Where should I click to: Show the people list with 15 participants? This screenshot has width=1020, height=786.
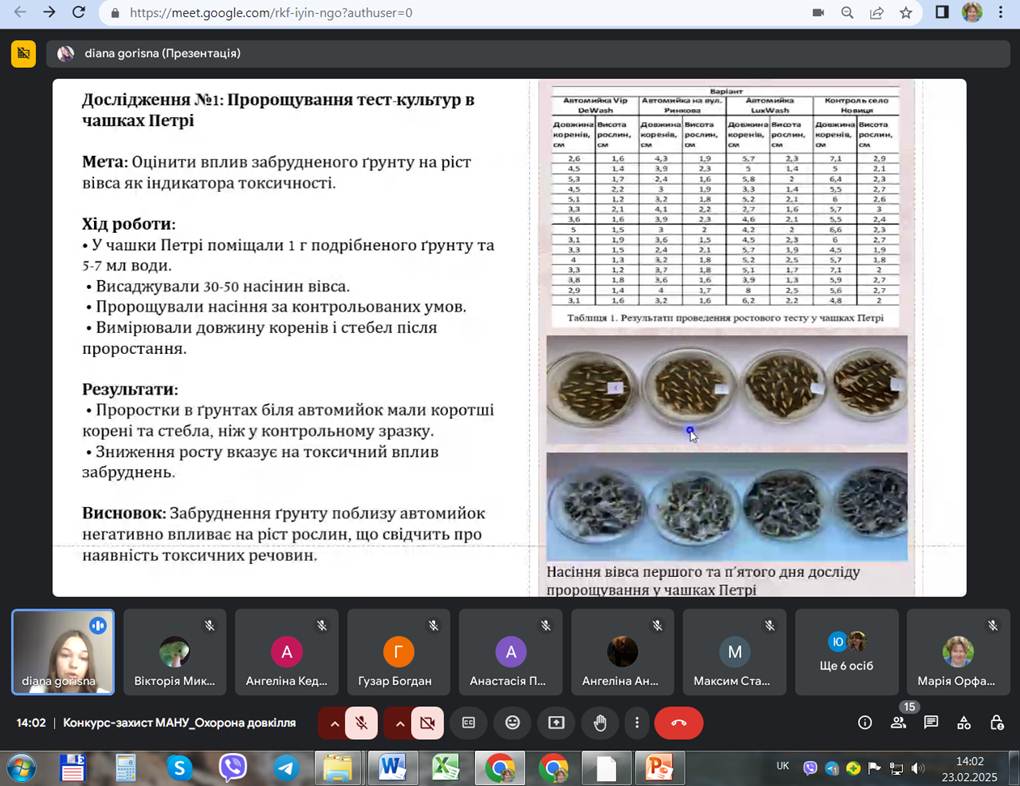point(898,723)
